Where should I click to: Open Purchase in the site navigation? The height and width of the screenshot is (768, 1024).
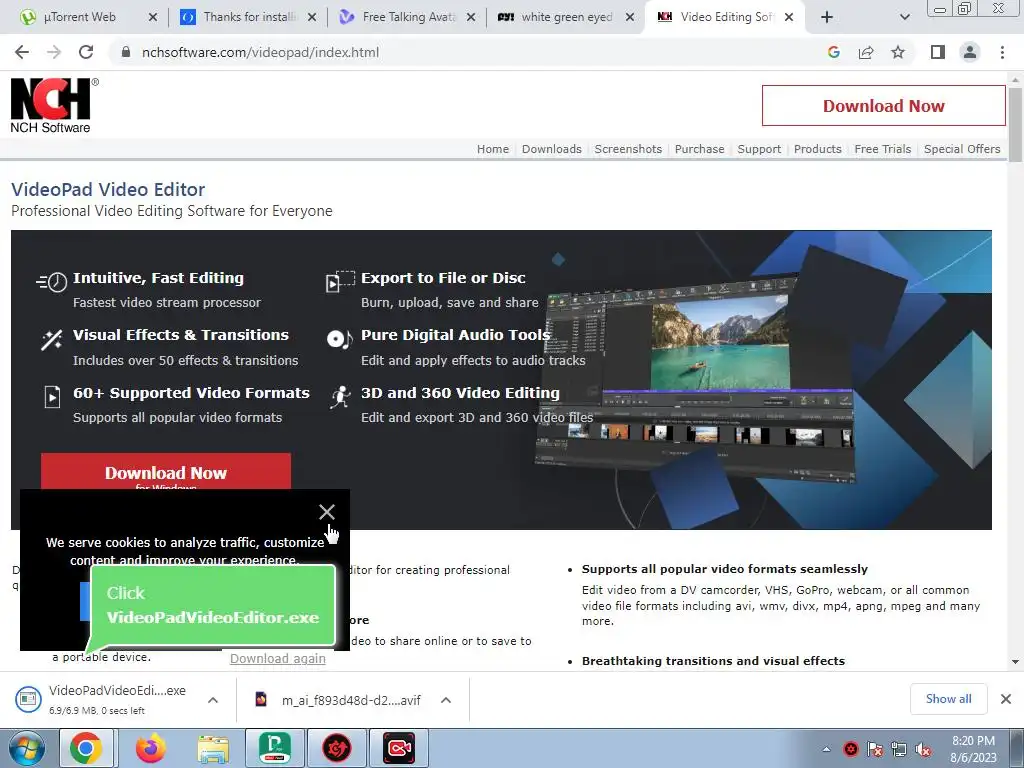[699, 149]
